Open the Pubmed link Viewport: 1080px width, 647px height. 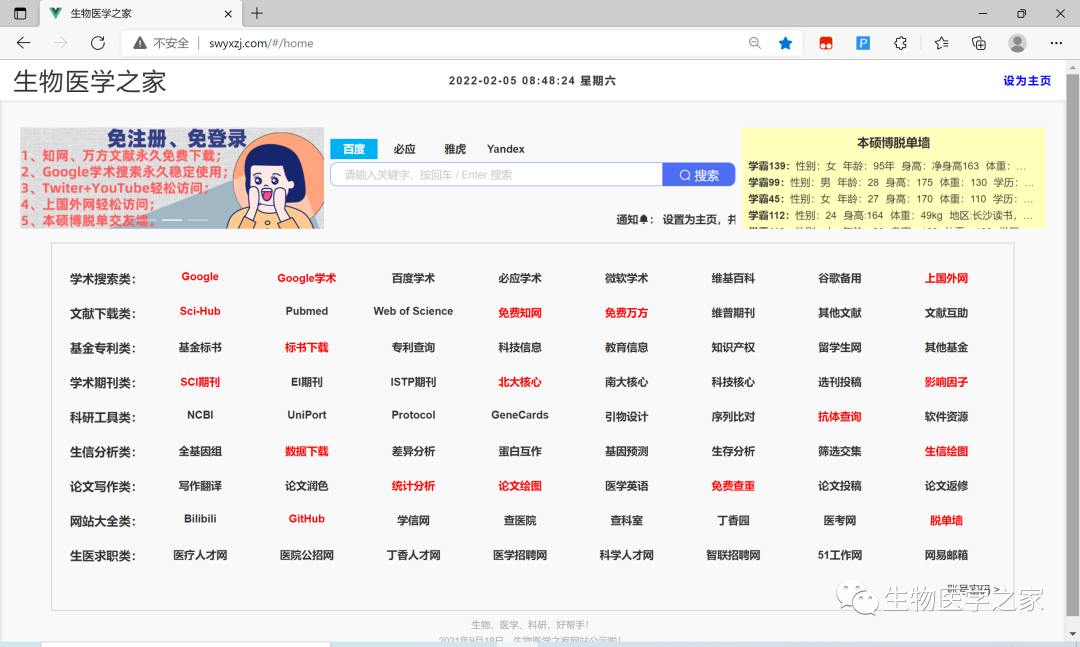(307, 311)
